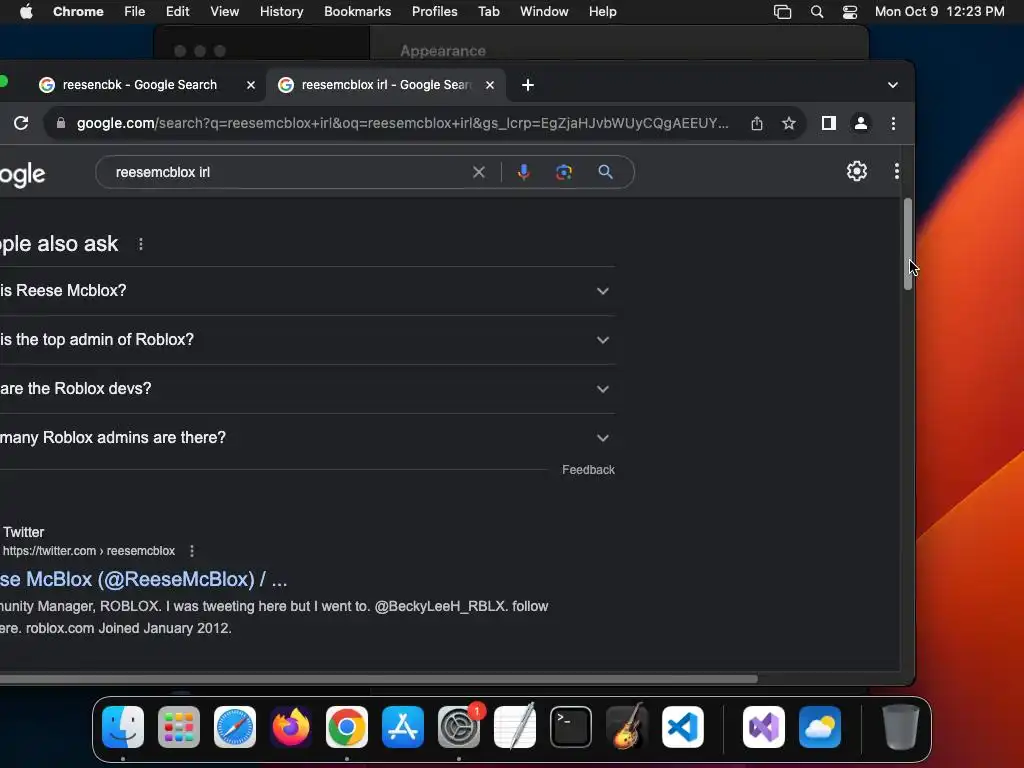The height and width of the screenshot is (768, 1024).
Task: Open the Edit menu
Action: (x=177, y=12)
